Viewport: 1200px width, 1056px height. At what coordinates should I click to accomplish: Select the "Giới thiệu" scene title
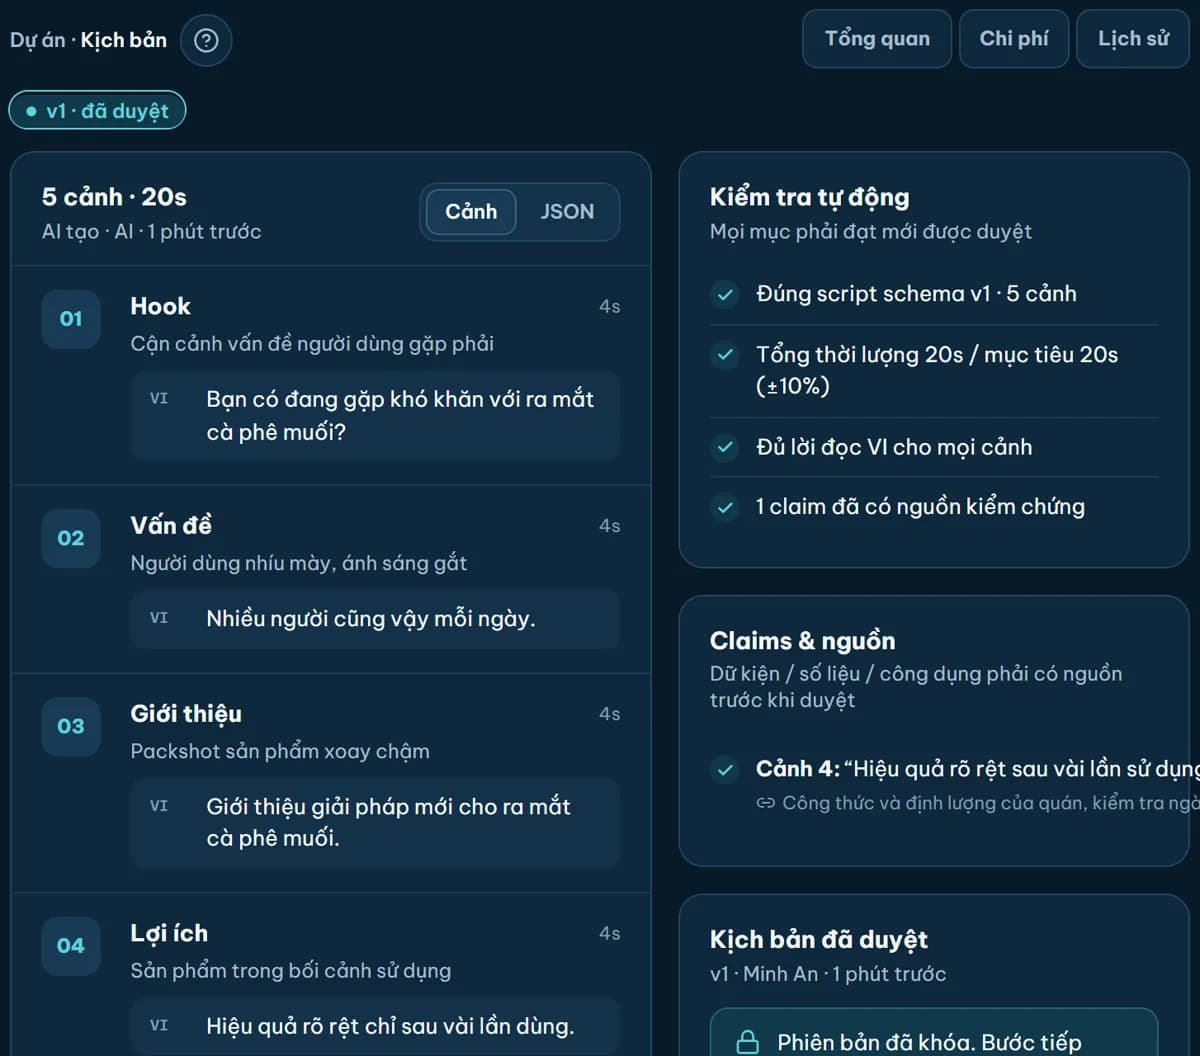pos(186,714)
